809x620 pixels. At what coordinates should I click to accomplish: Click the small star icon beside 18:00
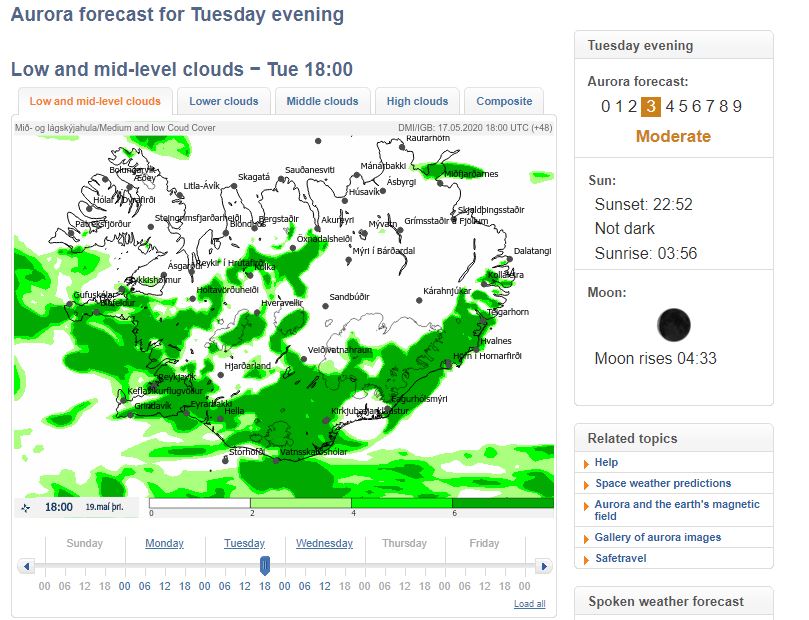(26, 507)
